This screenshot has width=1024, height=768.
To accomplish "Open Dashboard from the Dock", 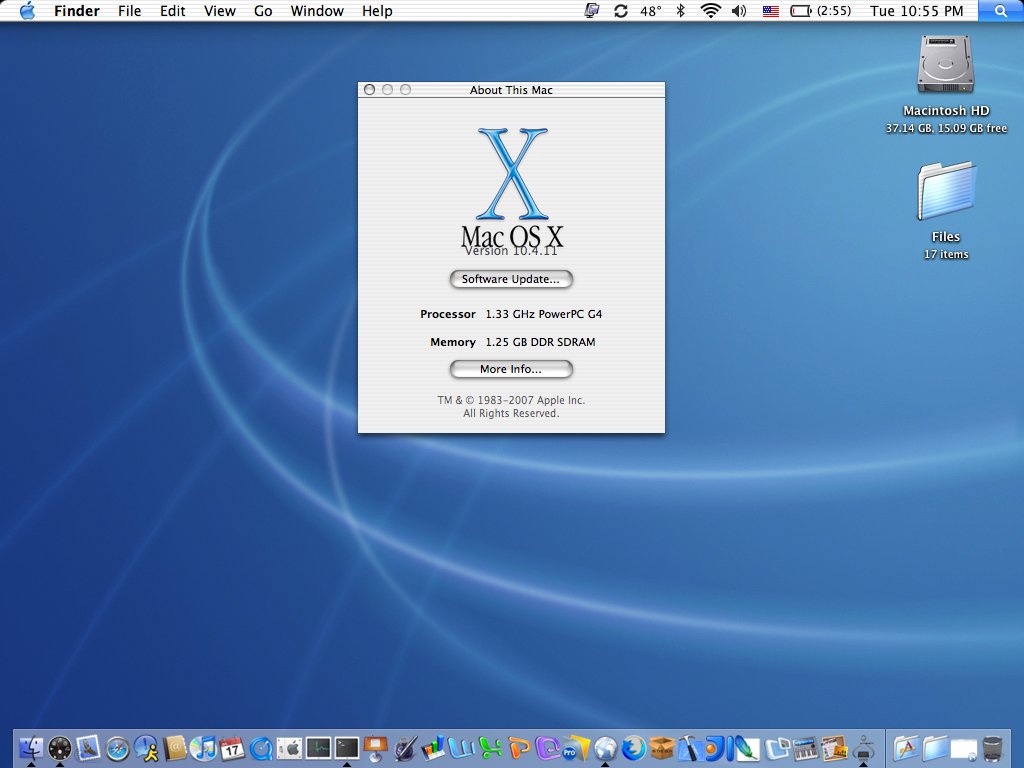I will (60, 747).
